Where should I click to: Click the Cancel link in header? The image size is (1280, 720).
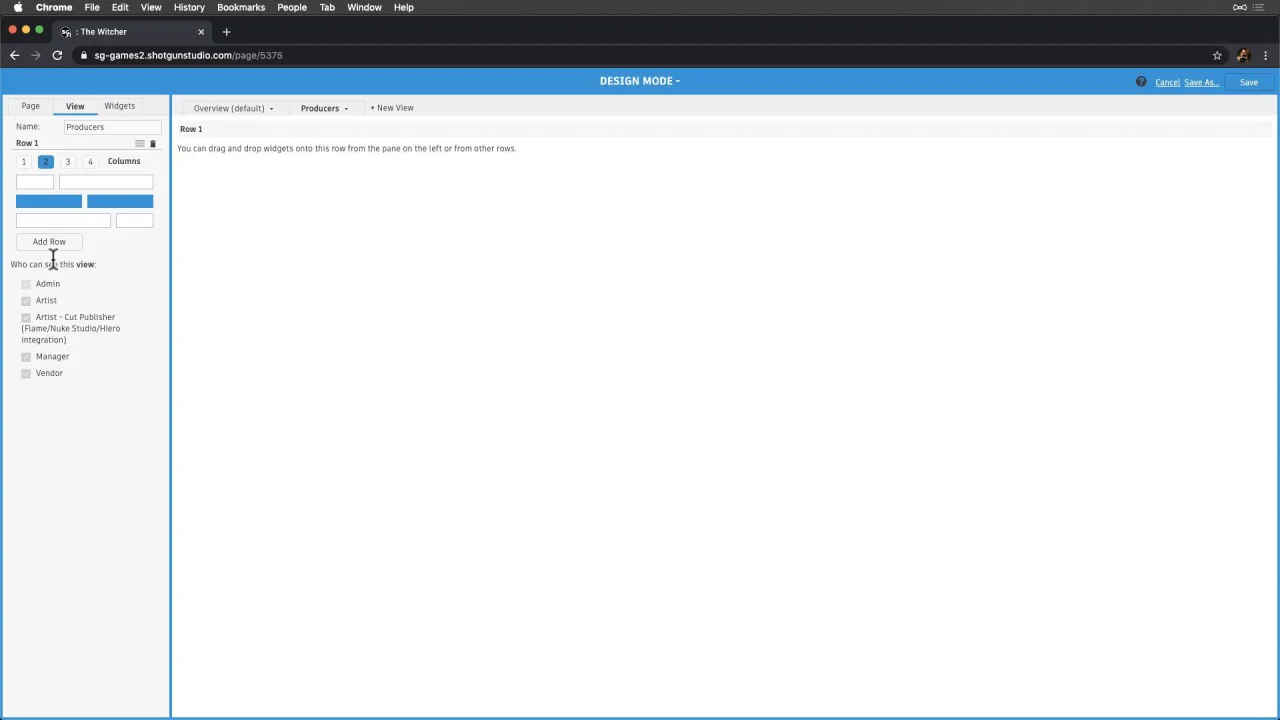click(1167, 82)
